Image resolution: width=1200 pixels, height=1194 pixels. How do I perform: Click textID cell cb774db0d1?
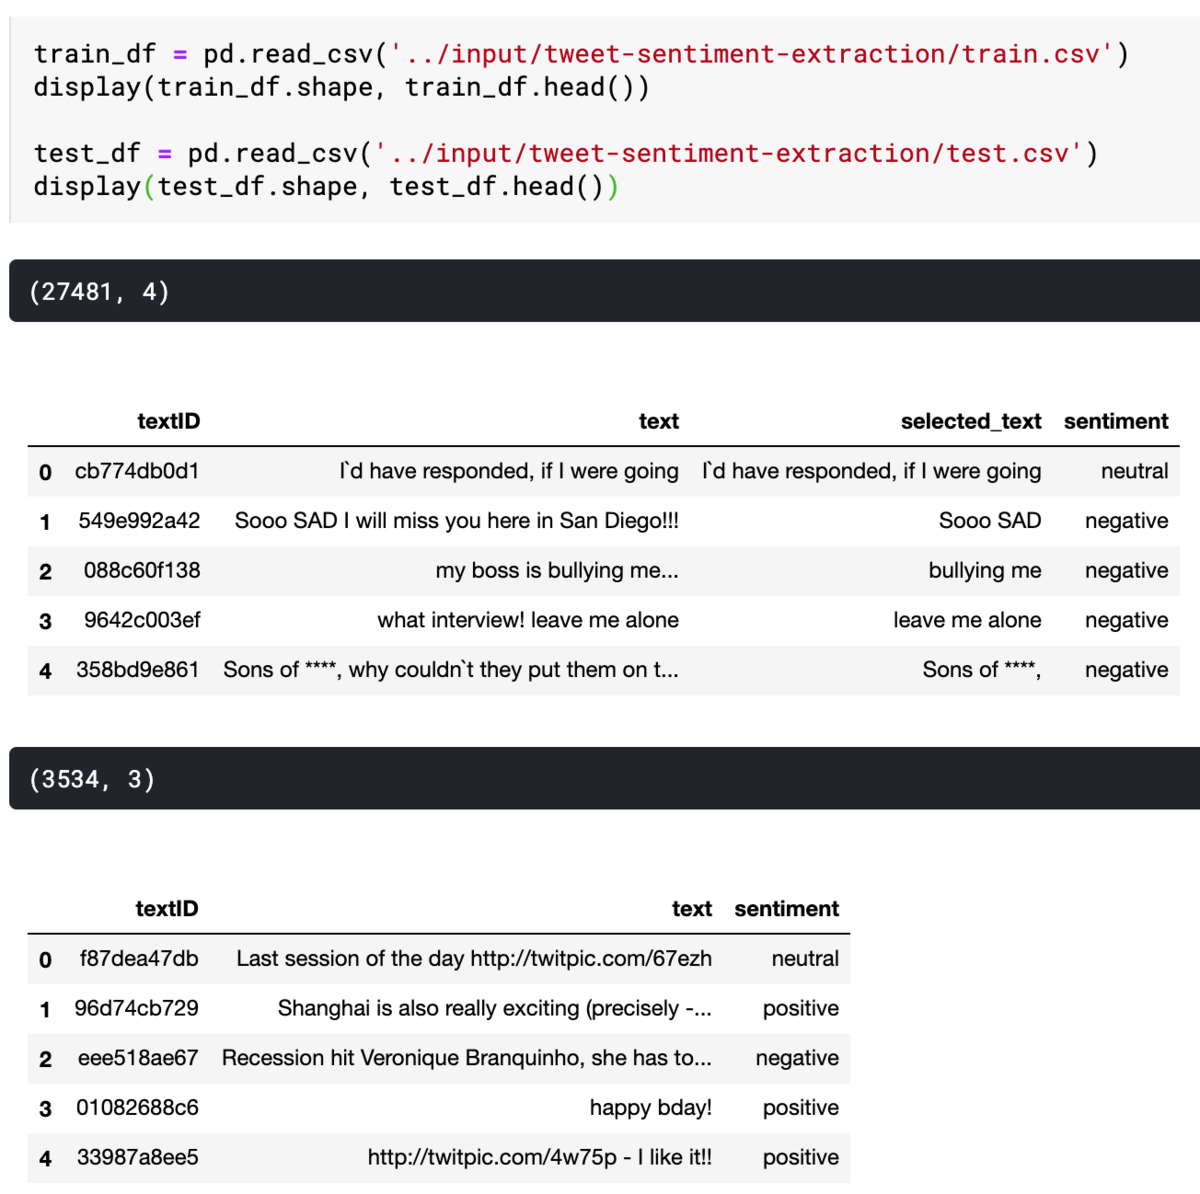click(x=137, y=471)
